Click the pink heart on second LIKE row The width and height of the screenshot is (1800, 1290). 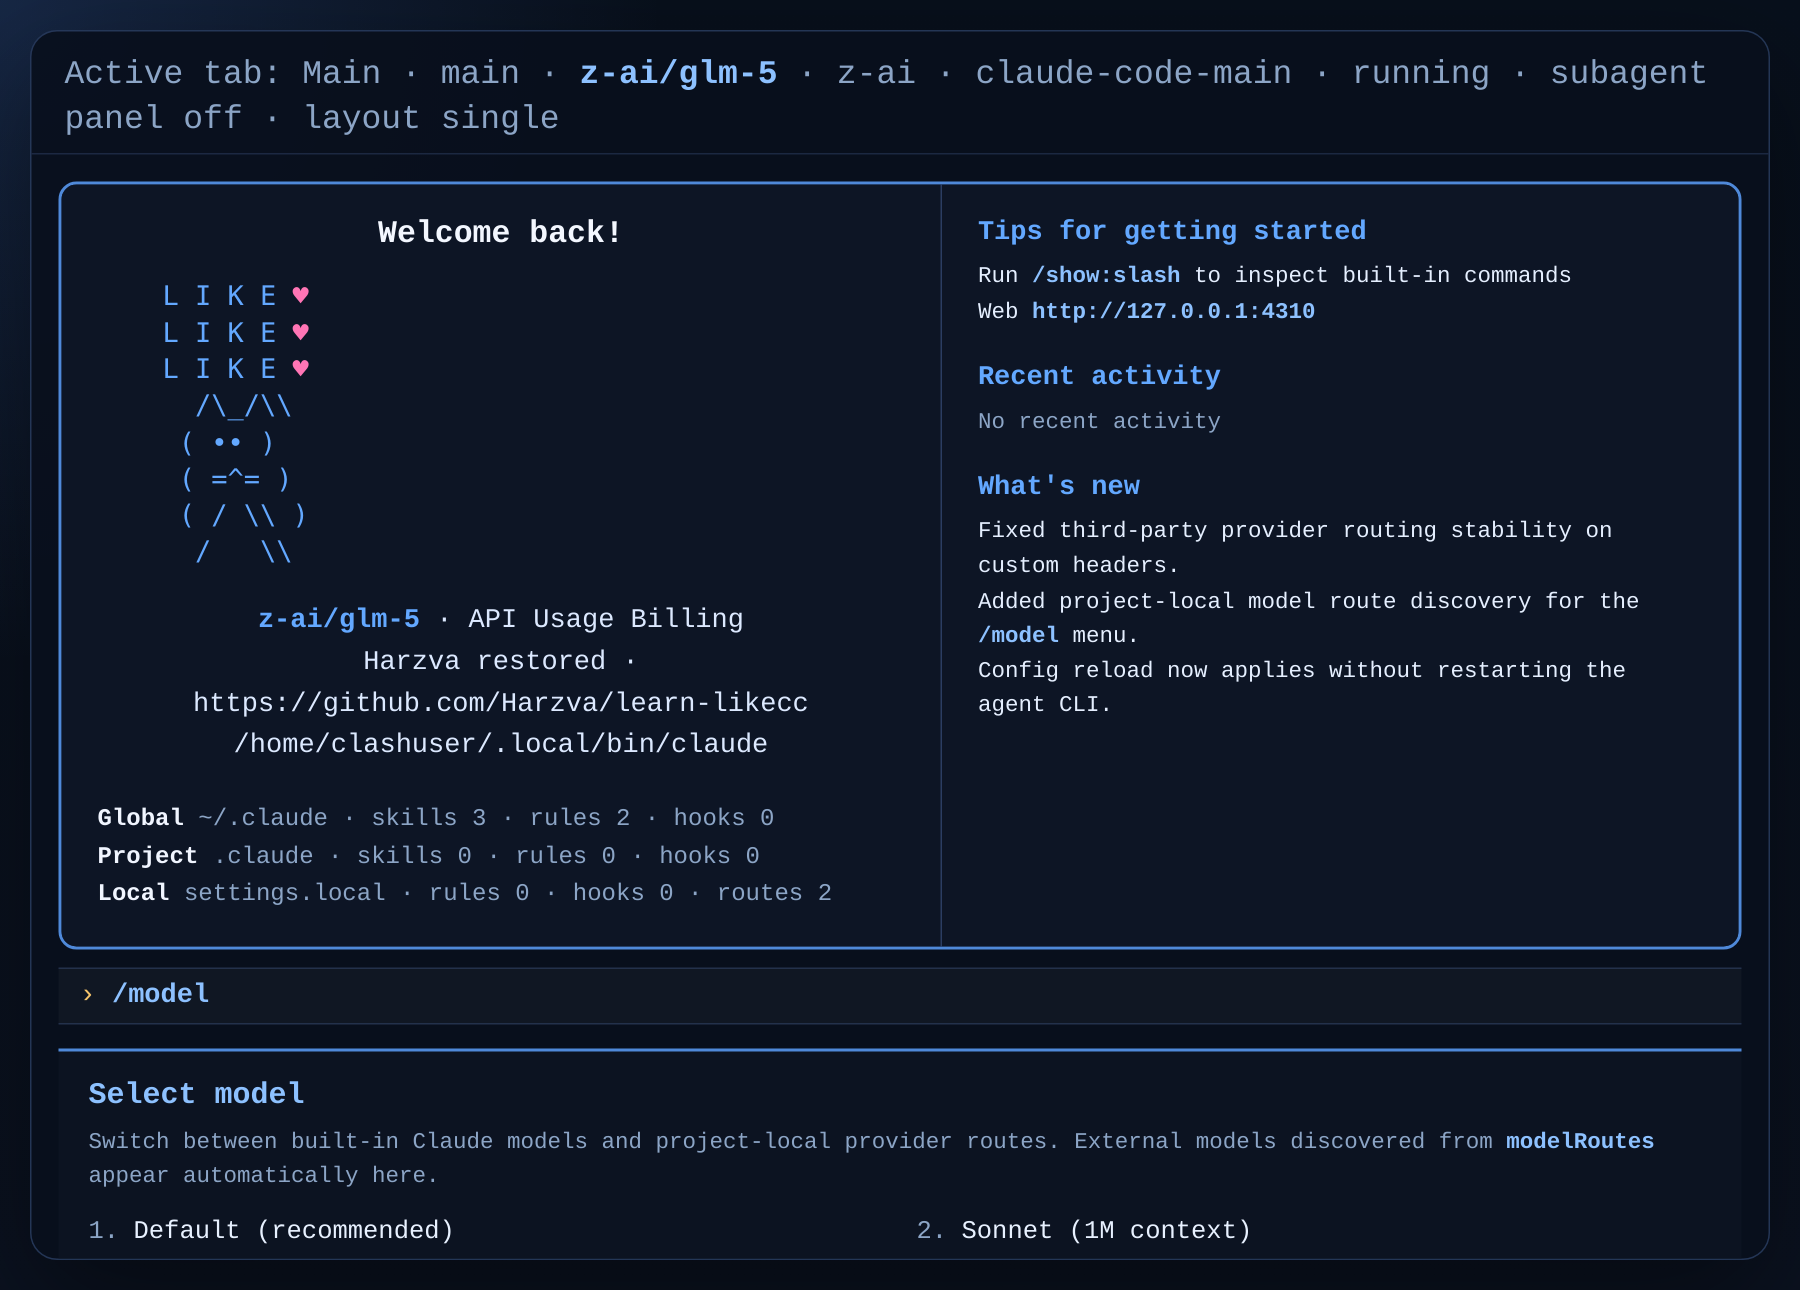[301, 332]
